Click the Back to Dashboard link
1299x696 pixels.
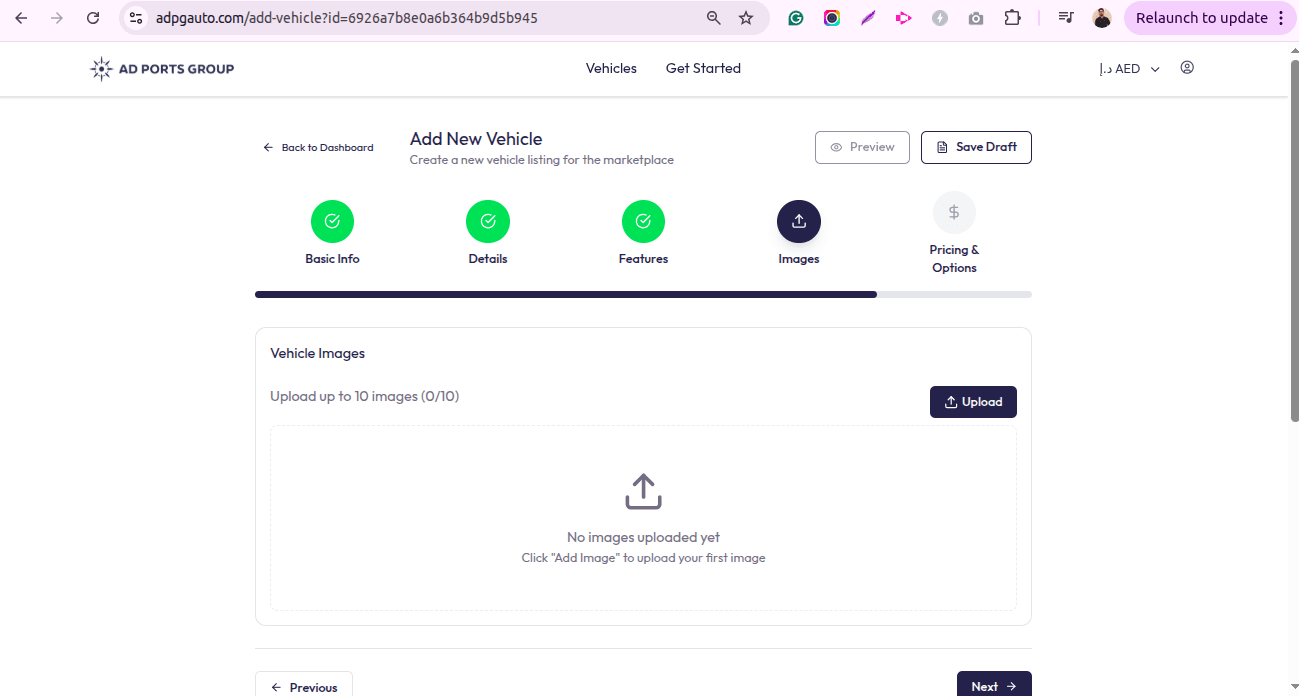click(318, 148)
